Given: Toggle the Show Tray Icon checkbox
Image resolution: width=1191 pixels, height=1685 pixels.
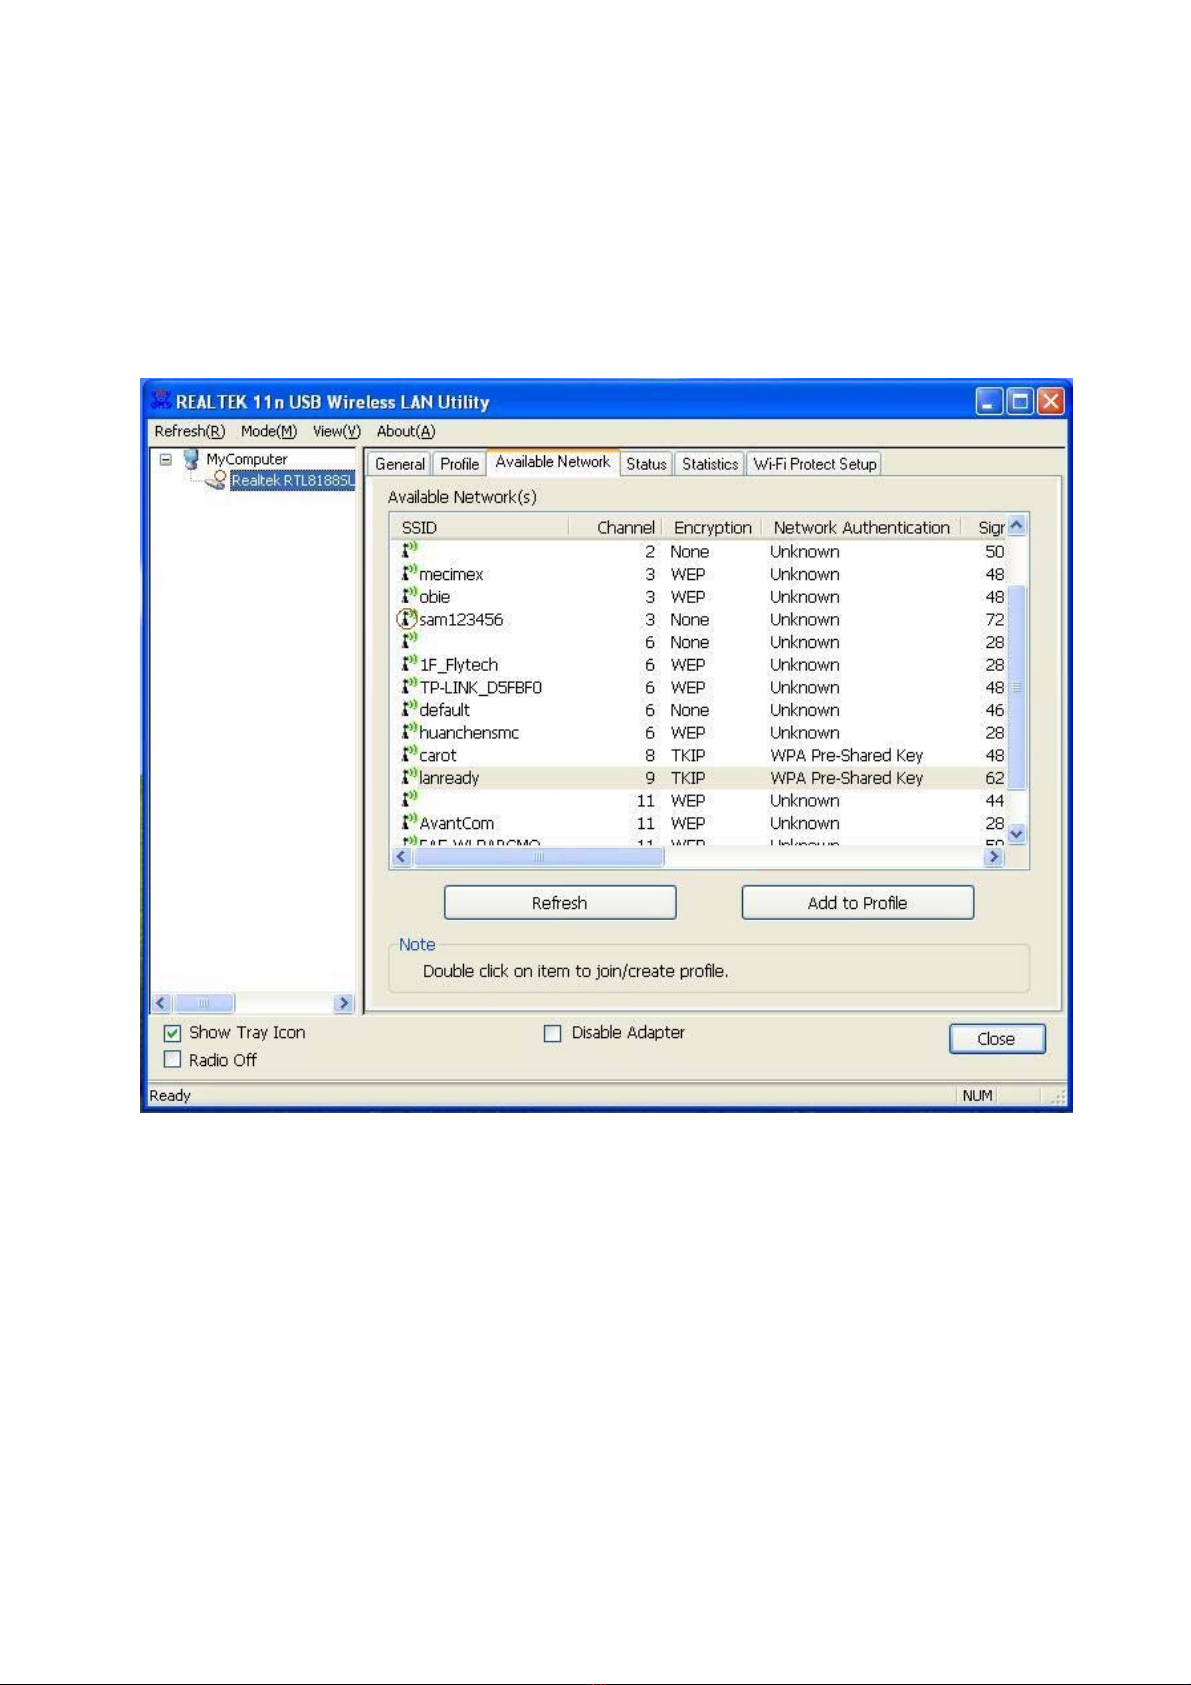Looking at the screenshot, I should tap(172, 1033).
